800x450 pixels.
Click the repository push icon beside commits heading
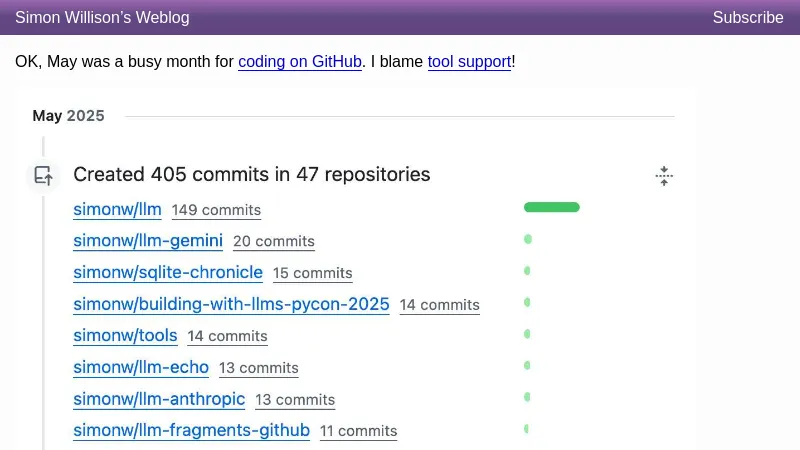point(43,176)
